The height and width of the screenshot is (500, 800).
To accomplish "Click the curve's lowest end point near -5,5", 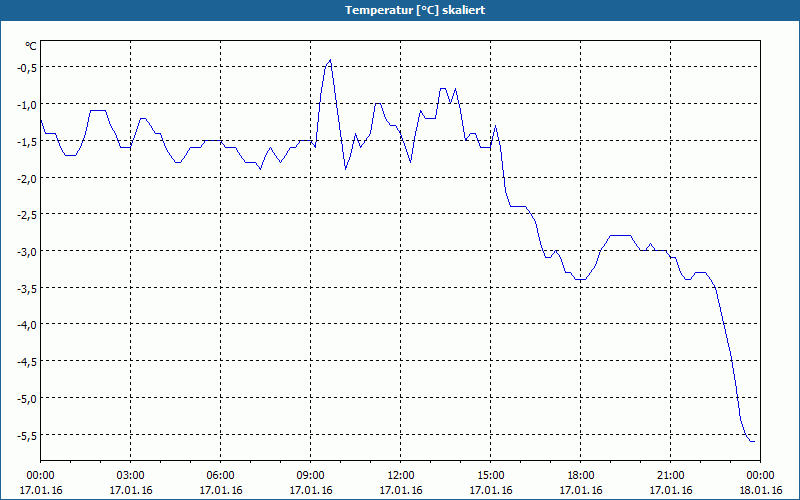I will click(754, 441).
